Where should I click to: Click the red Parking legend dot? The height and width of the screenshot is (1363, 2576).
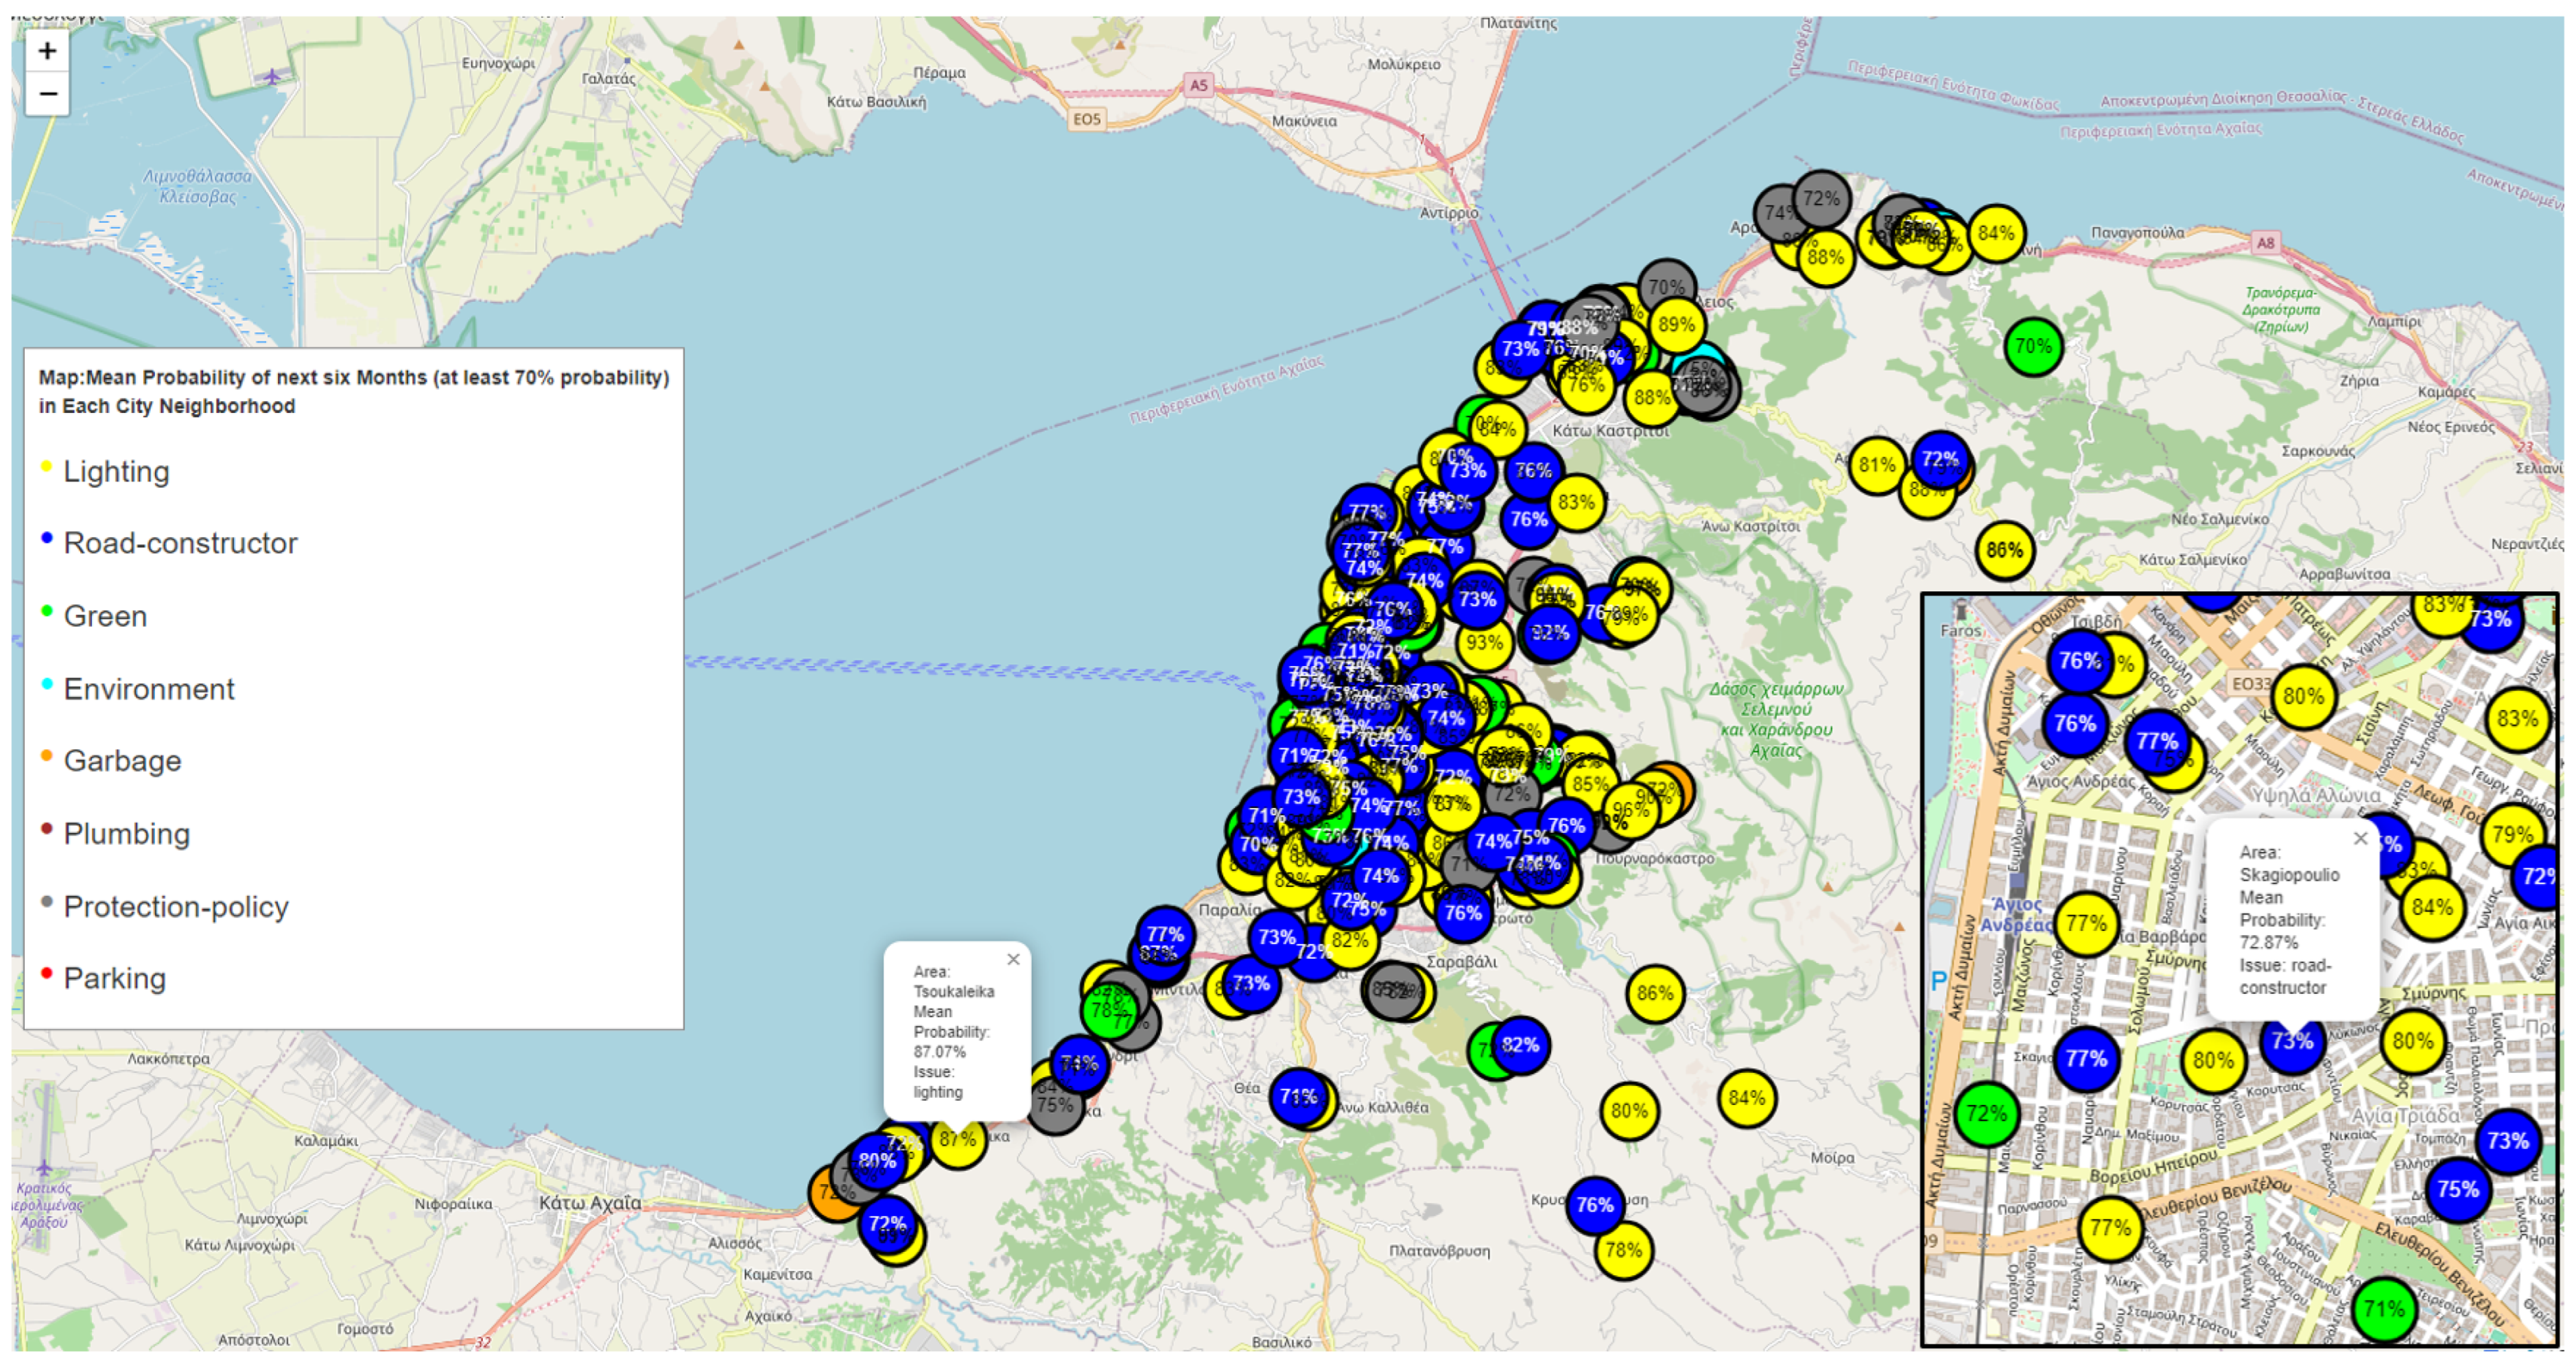[x=46, y=973]
